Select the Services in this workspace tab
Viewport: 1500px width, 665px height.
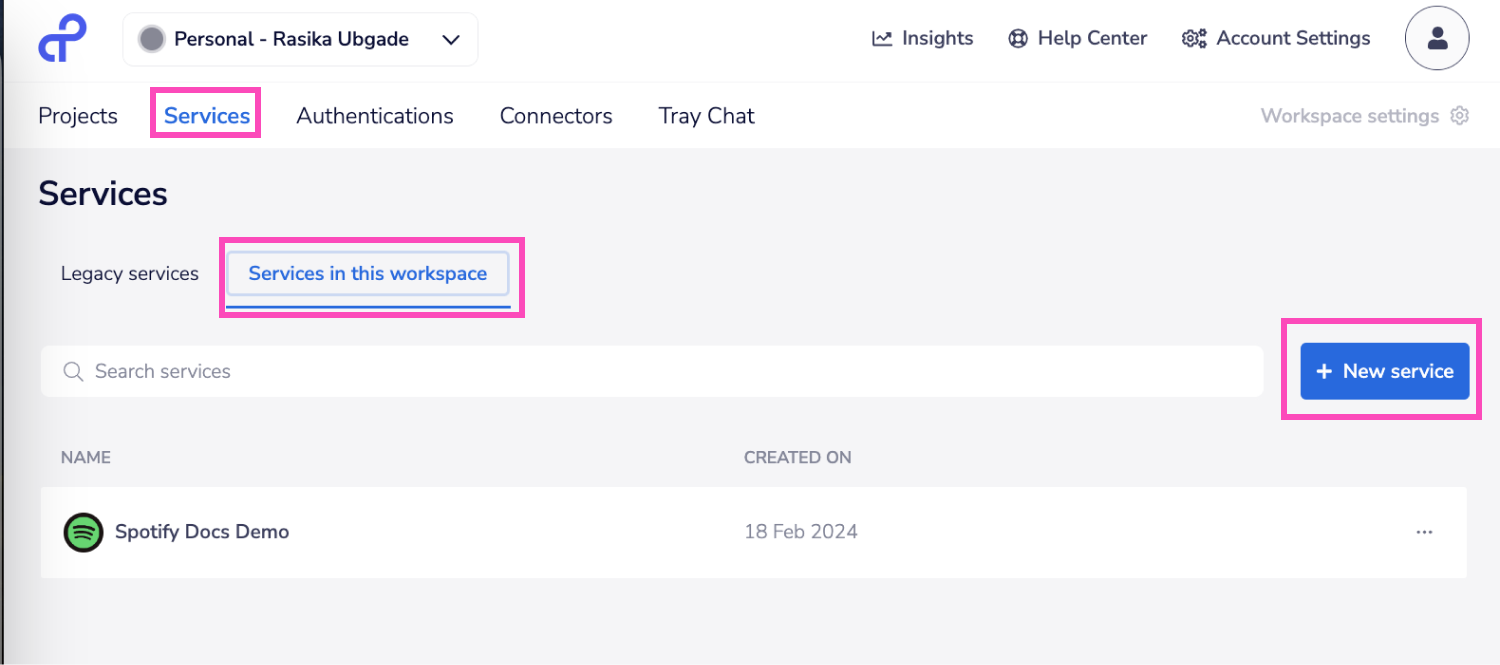click(368, 272)
